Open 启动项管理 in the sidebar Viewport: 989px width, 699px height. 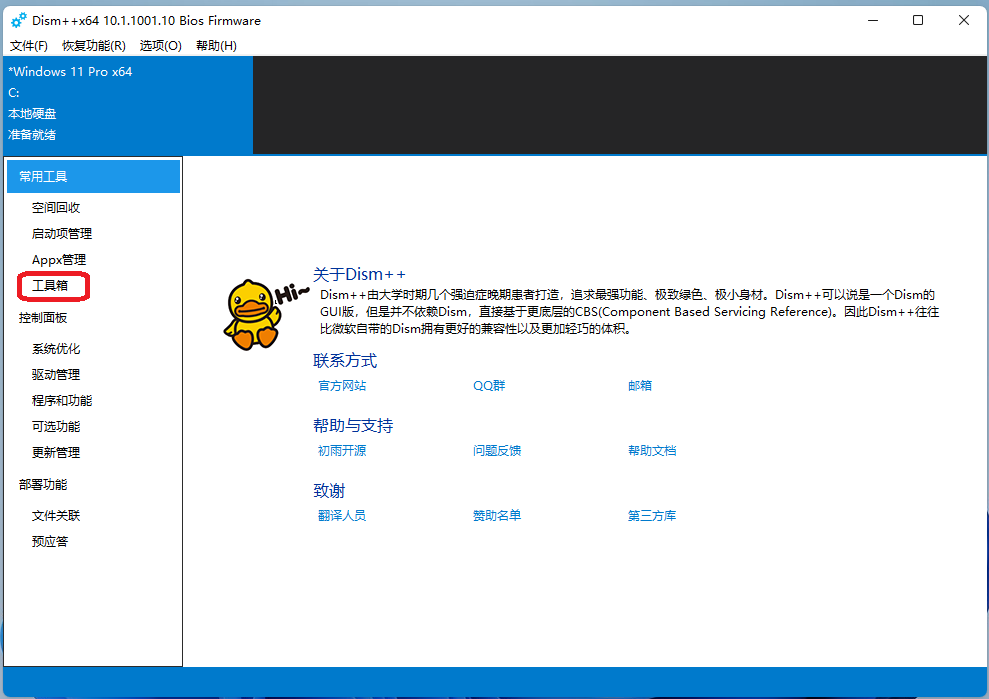[63, 233]
